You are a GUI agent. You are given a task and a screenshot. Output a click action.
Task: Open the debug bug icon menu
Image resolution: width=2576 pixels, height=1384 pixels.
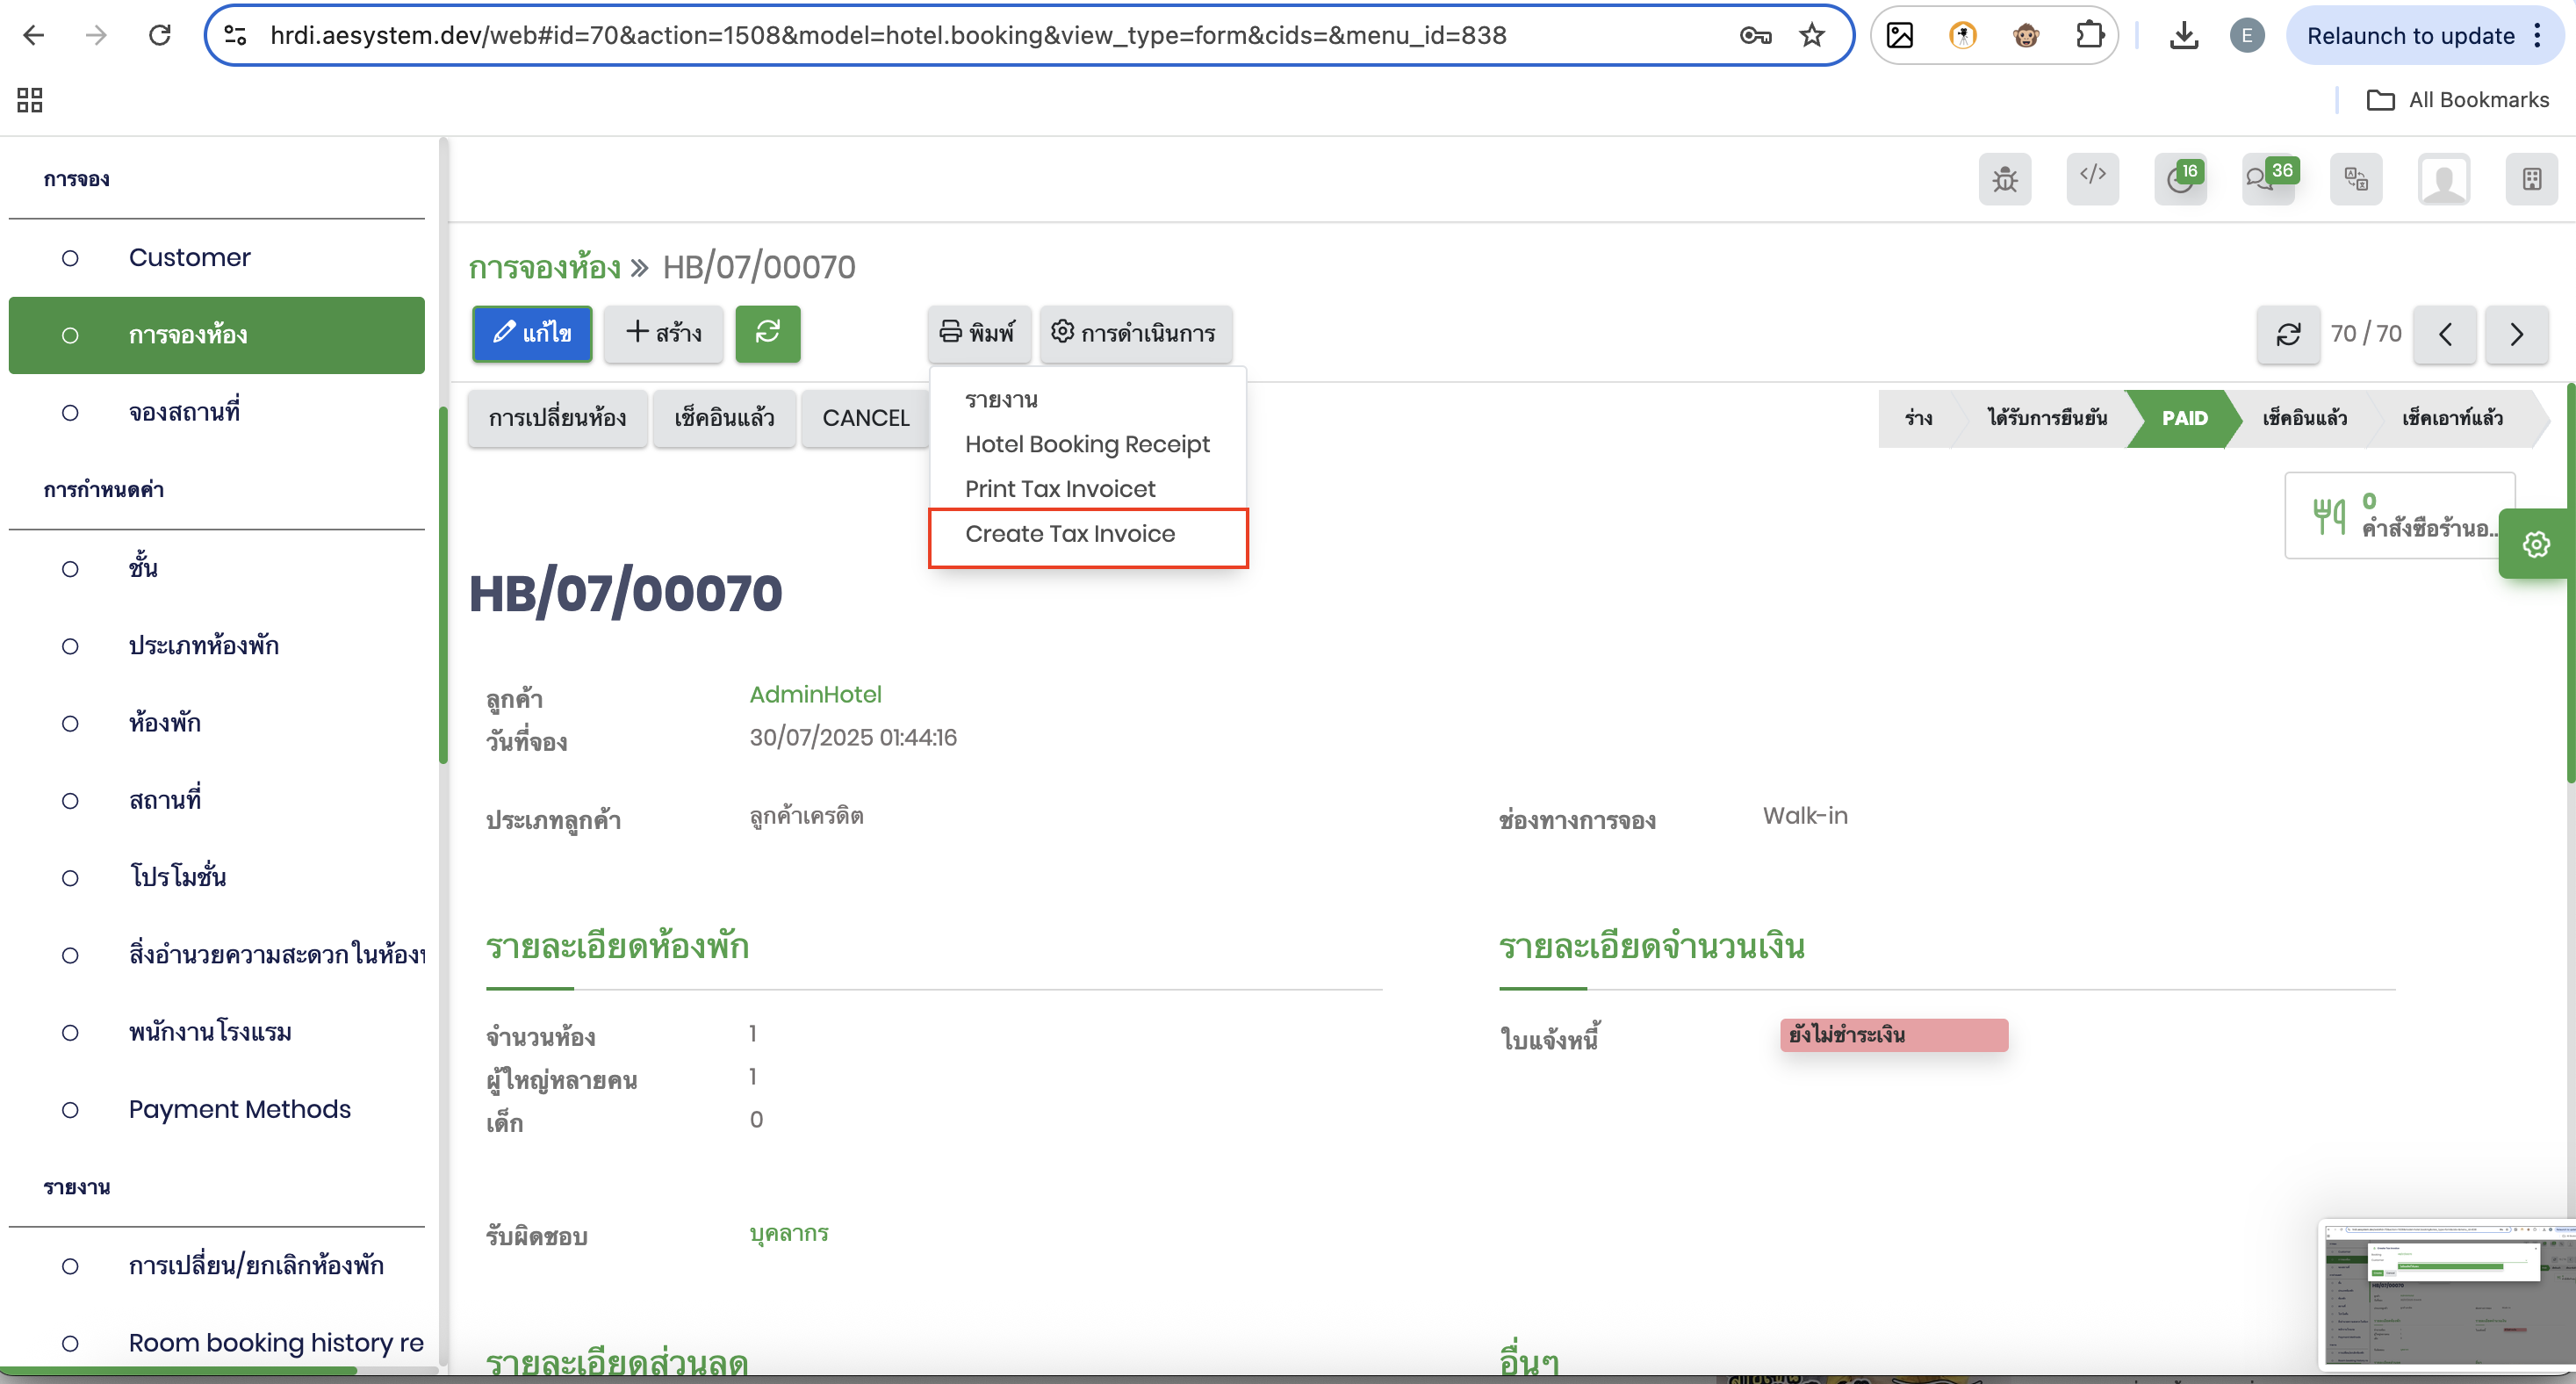tap(2004, 179)
